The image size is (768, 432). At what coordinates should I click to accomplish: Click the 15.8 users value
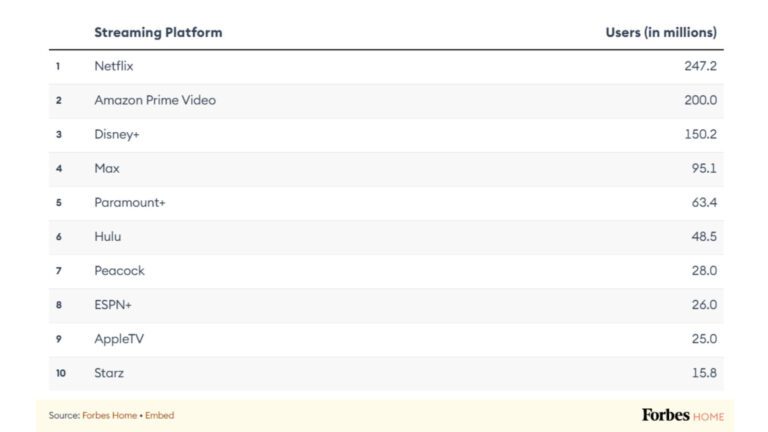[704, 373]
